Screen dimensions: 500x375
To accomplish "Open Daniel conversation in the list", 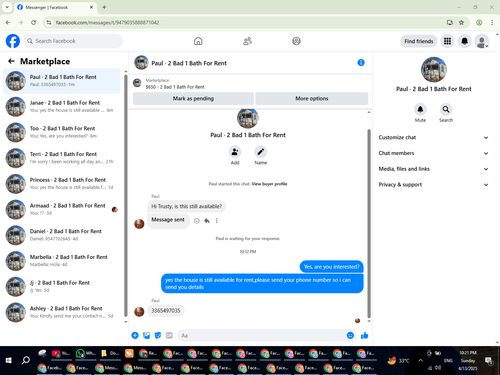I will [x=62, y=235].
